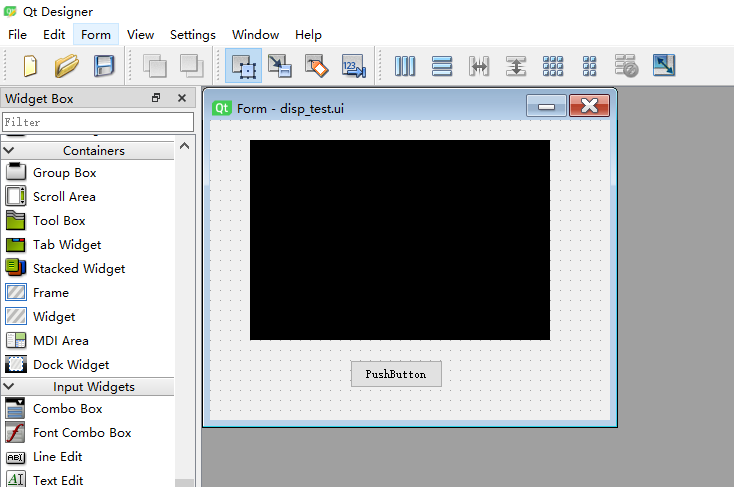Select Combo Box widget

(88, 409)
